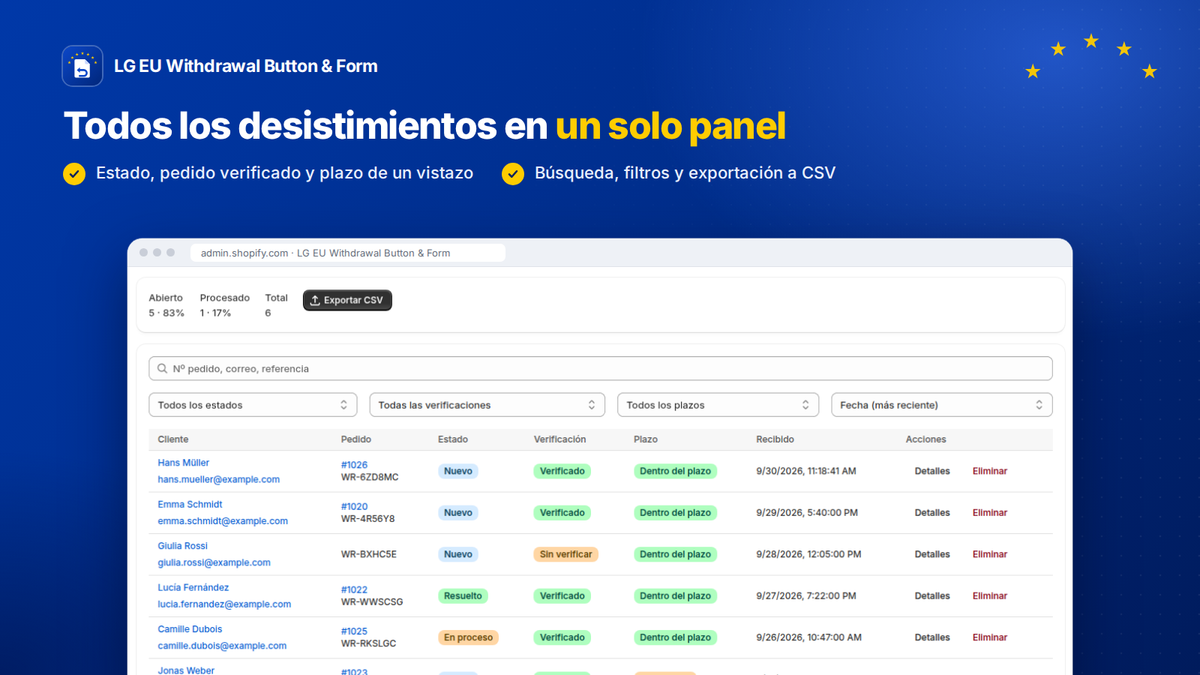The width and height of the screenshot is (1200, 675).
Task: Click the camille.dubois@example.com email
Action: click(222, 647)
